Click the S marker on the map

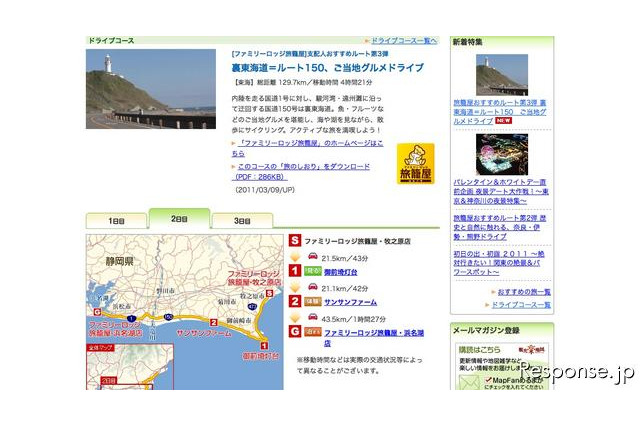coord(269,293)
